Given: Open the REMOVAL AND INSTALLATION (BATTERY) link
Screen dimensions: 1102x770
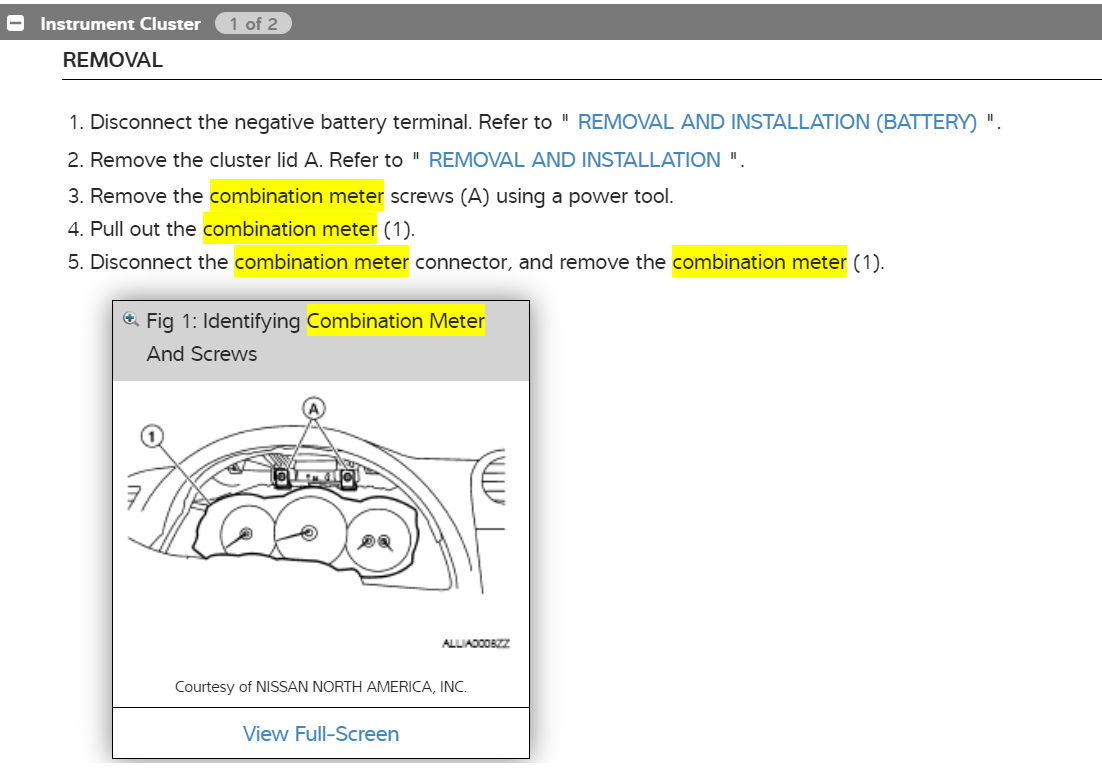Looking at the screenshot, I should pos(777,122).
